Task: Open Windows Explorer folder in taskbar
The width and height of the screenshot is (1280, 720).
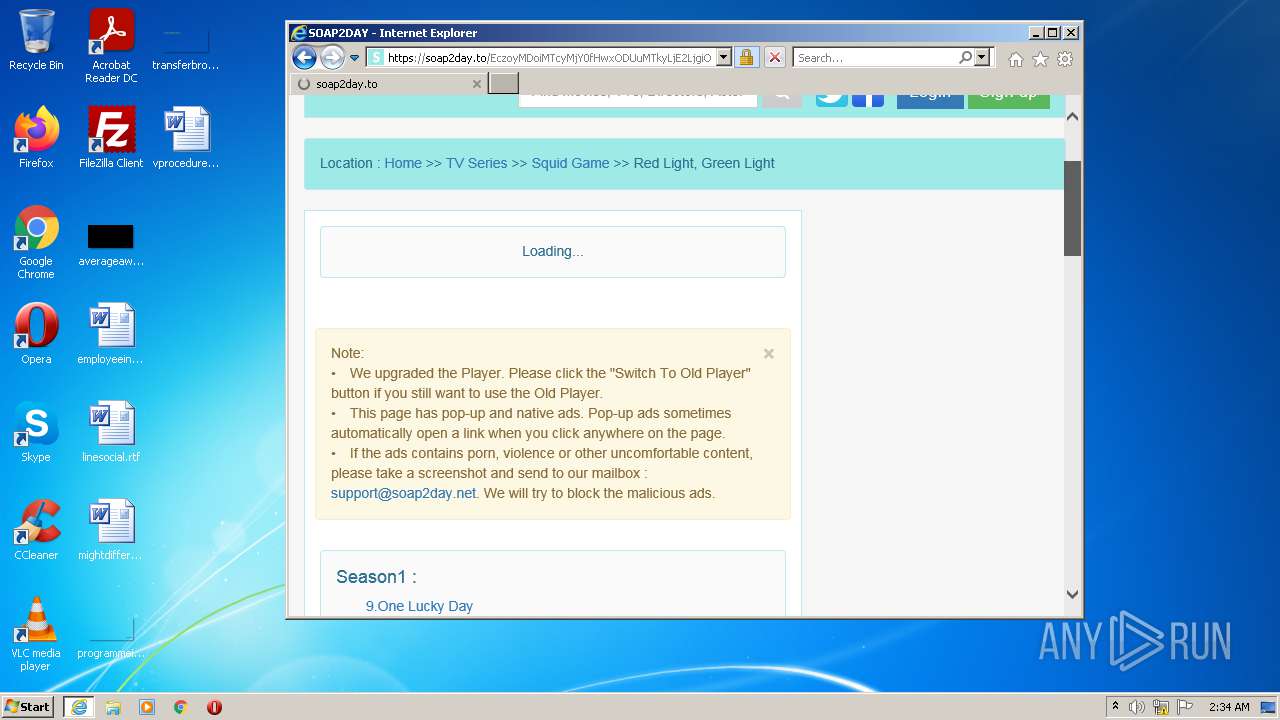Action: (113, 707)
